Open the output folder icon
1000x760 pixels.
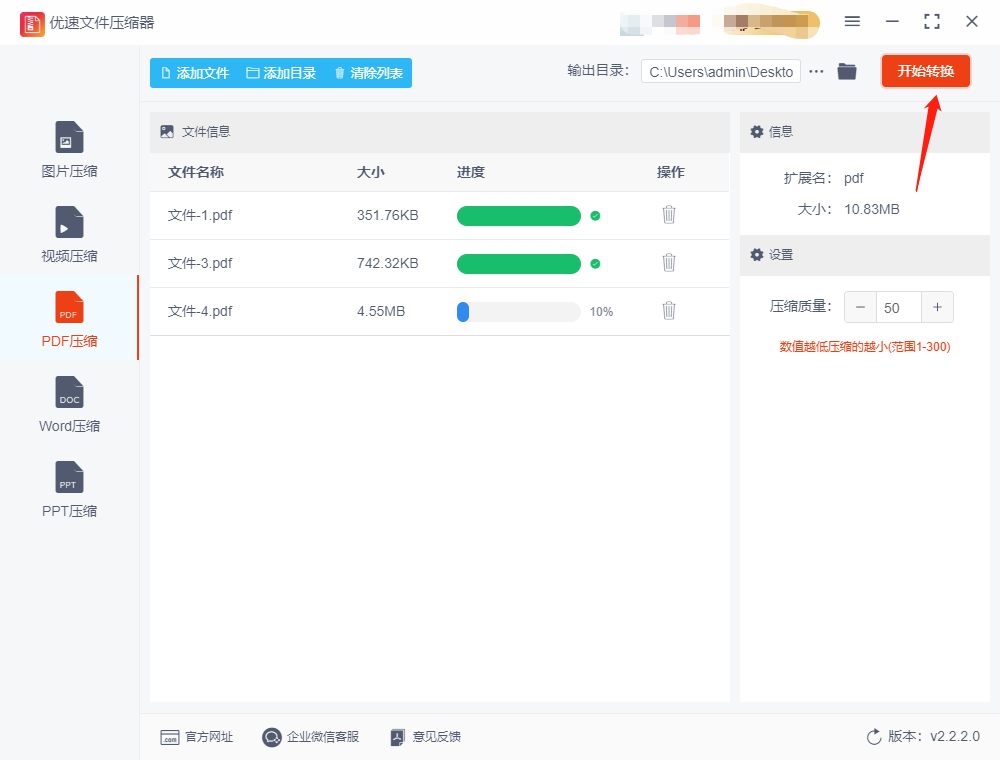tap(847, 71)
